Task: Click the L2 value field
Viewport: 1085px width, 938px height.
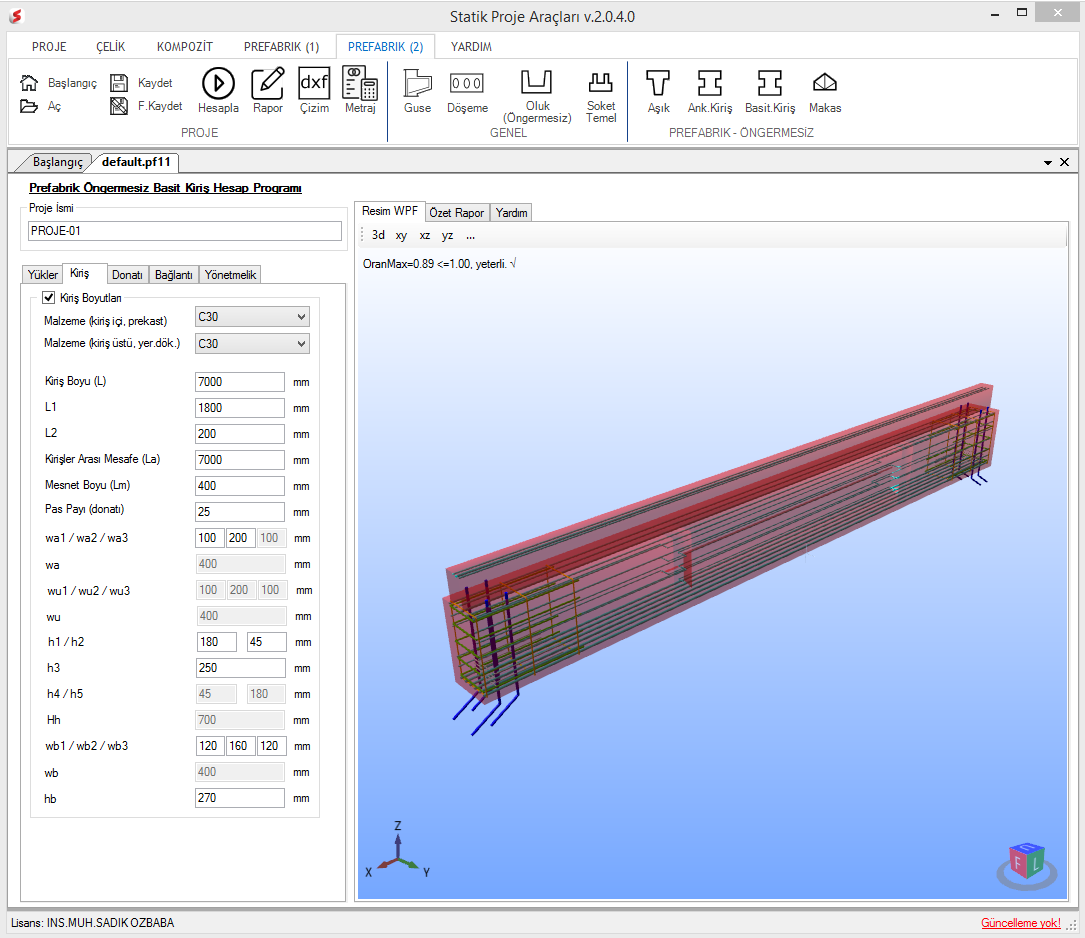Action: click(x=240, y=434)
